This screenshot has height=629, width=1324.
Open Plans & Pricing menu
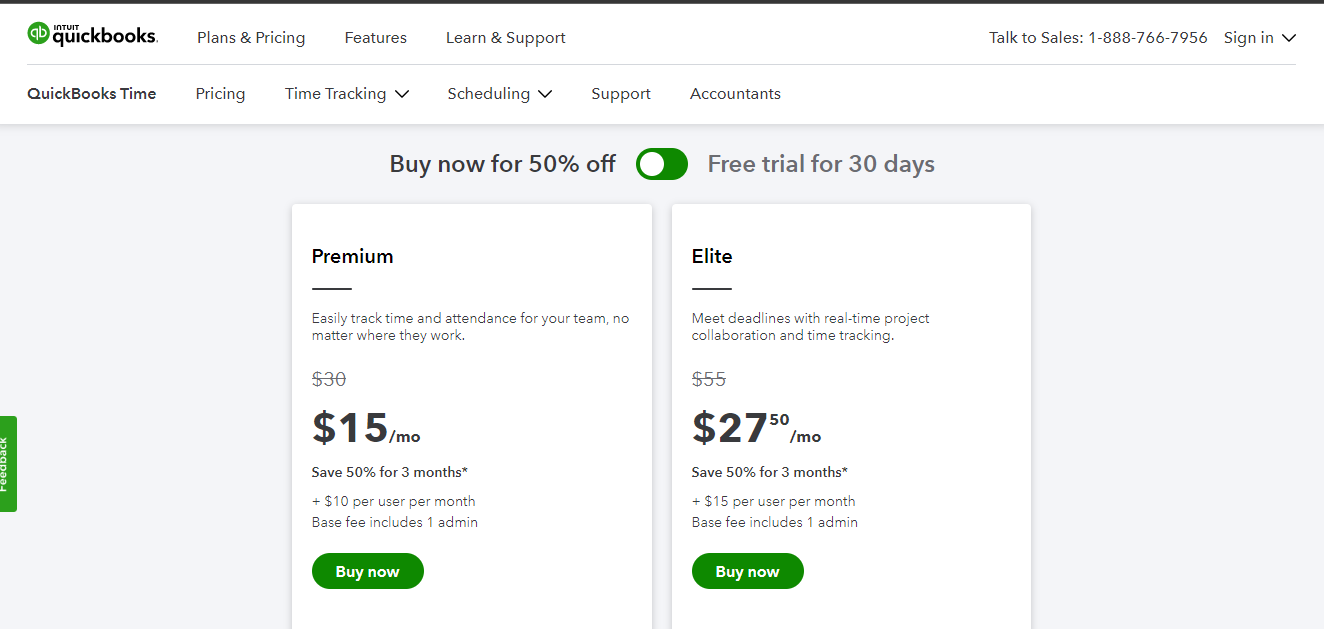click(251, 38)
